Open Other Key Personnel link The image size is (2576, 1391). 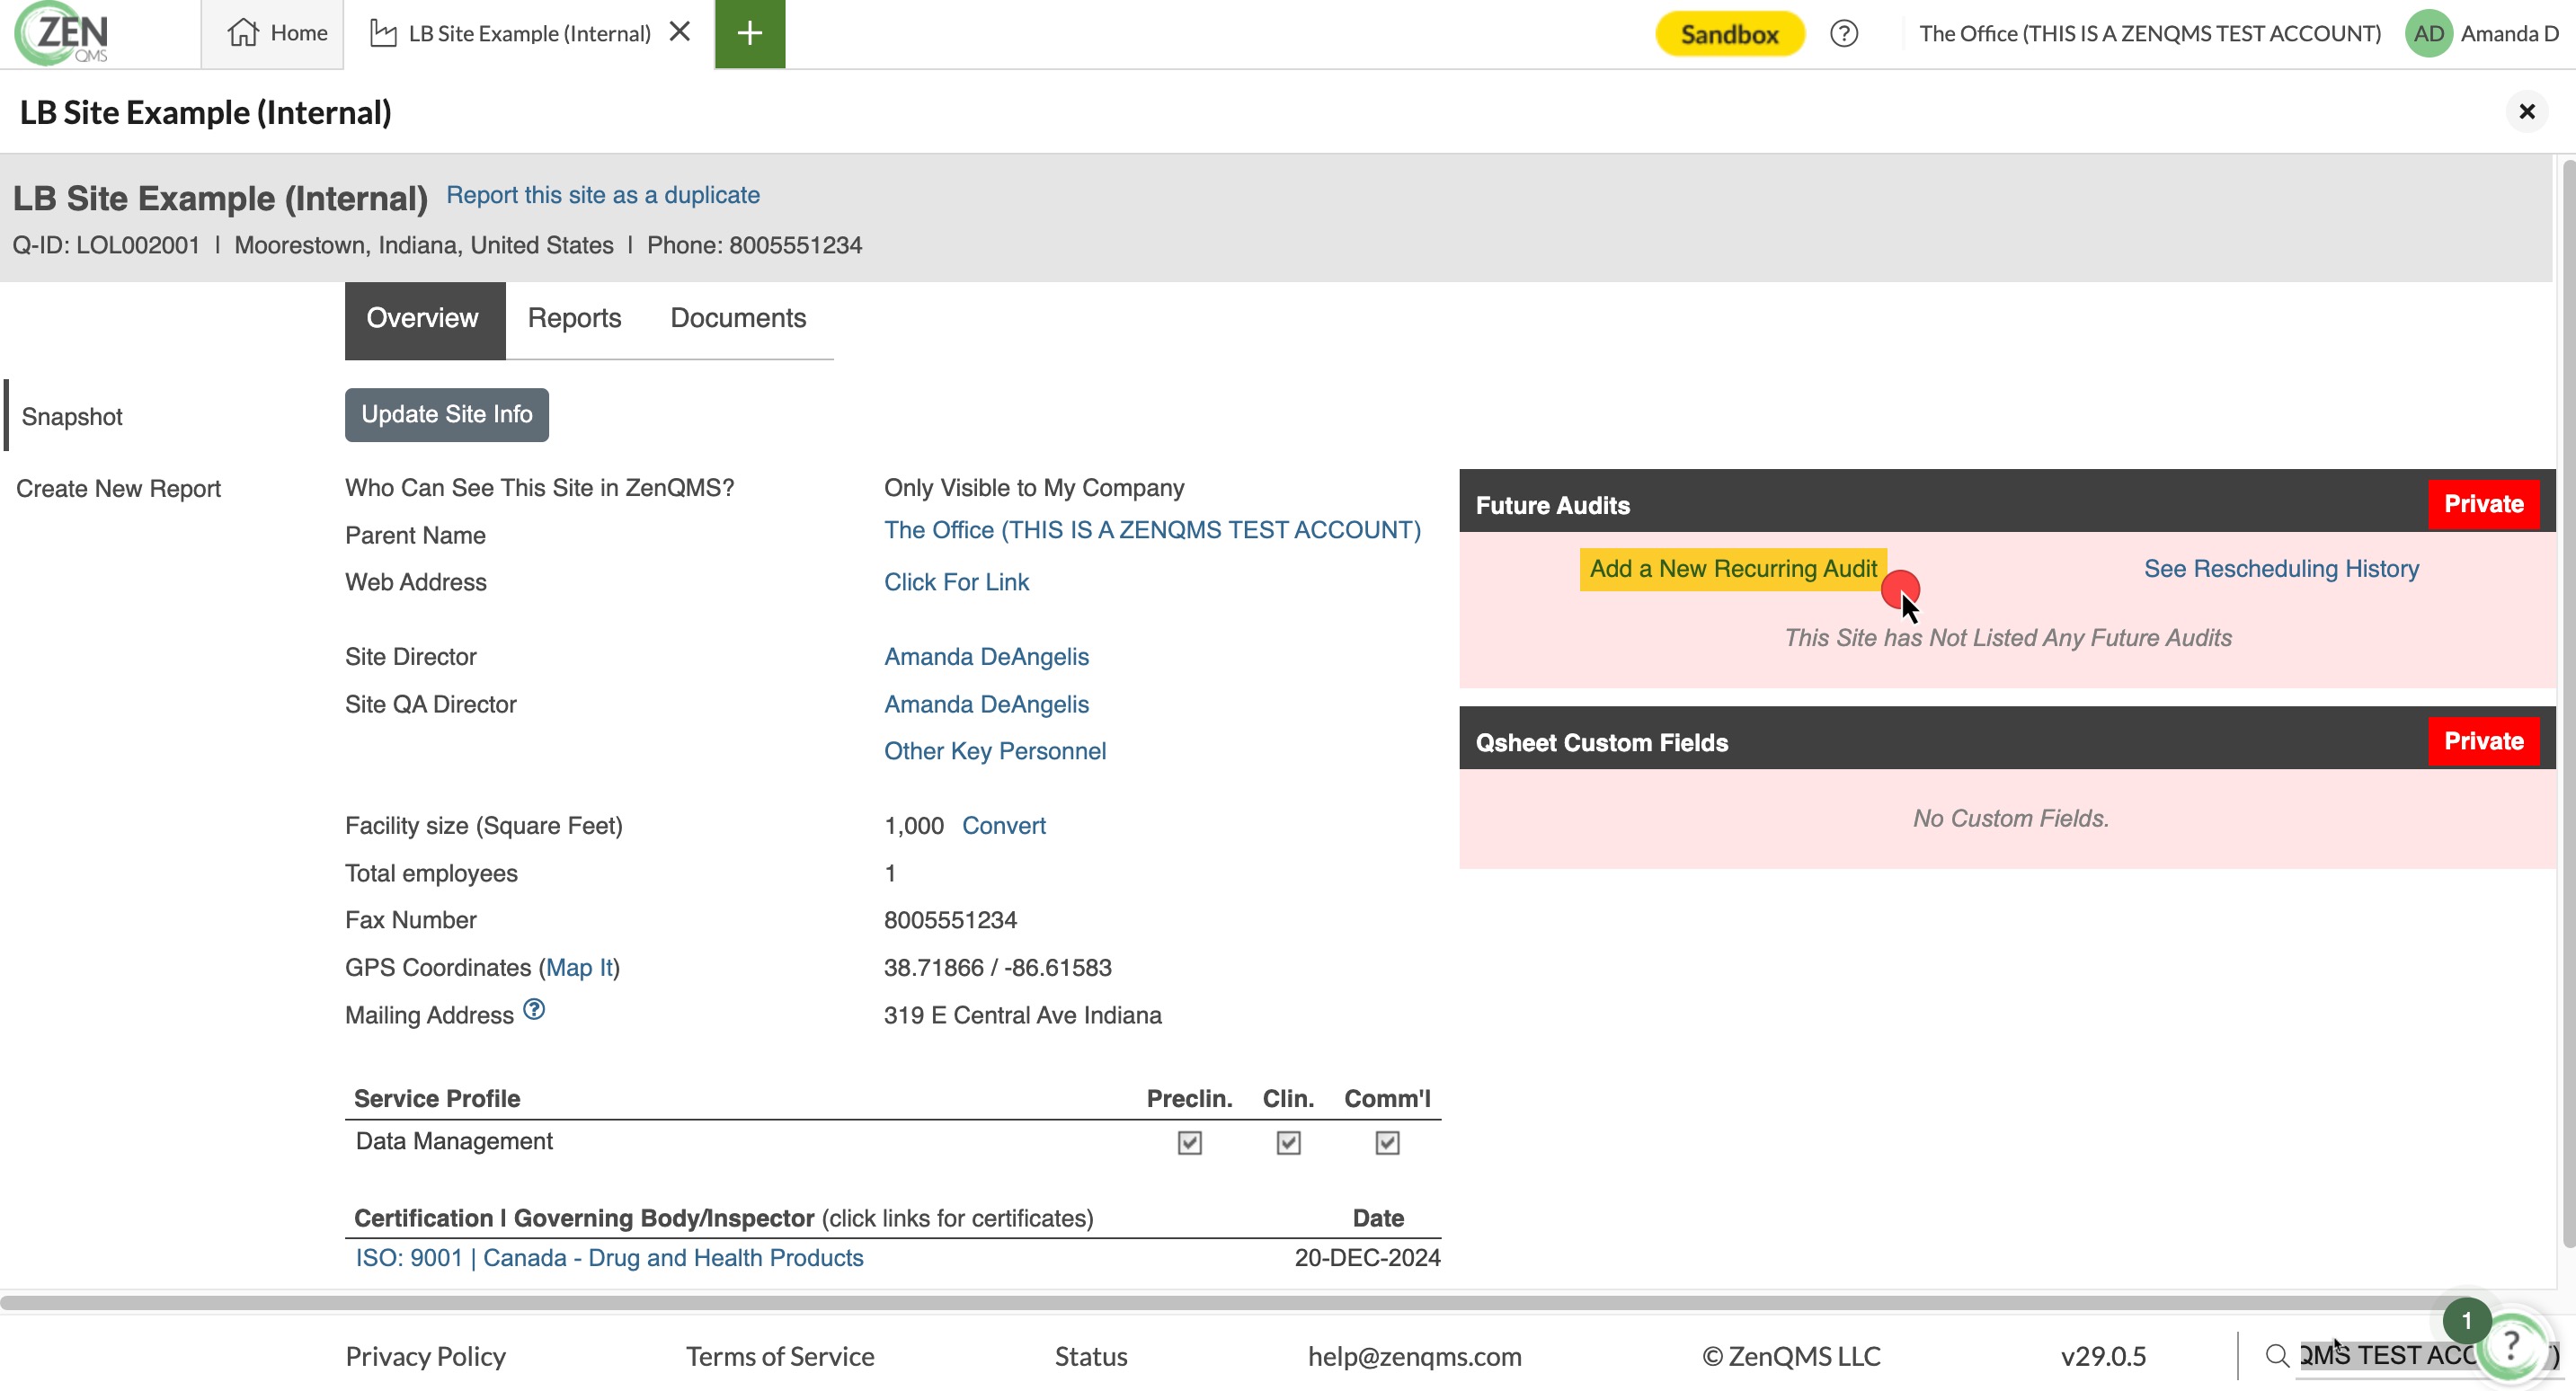995,751
